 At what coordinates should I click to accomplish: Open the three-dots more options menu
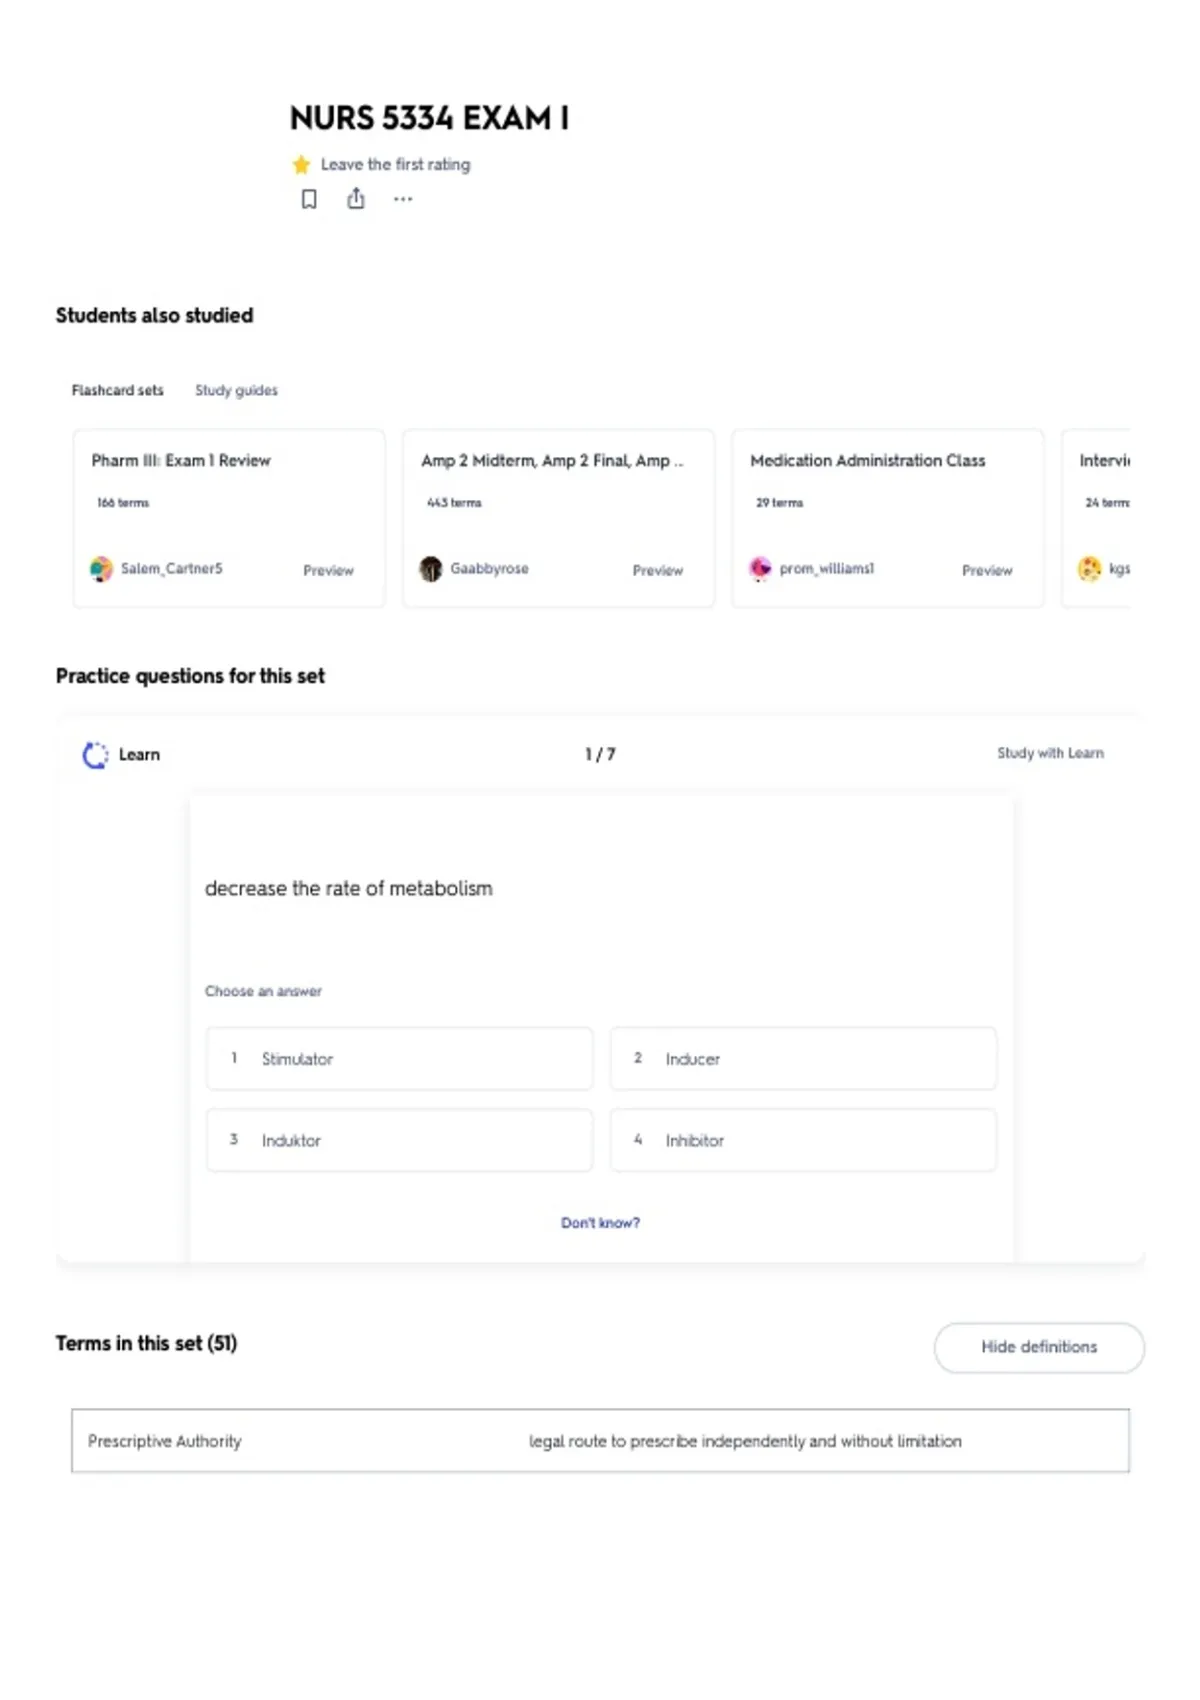coord(403,199)
